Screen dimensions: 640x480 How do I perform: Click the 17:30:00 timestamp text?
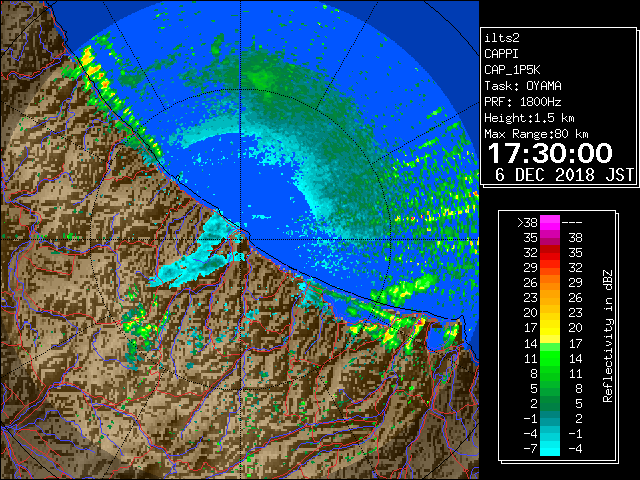tap(550, 153)
